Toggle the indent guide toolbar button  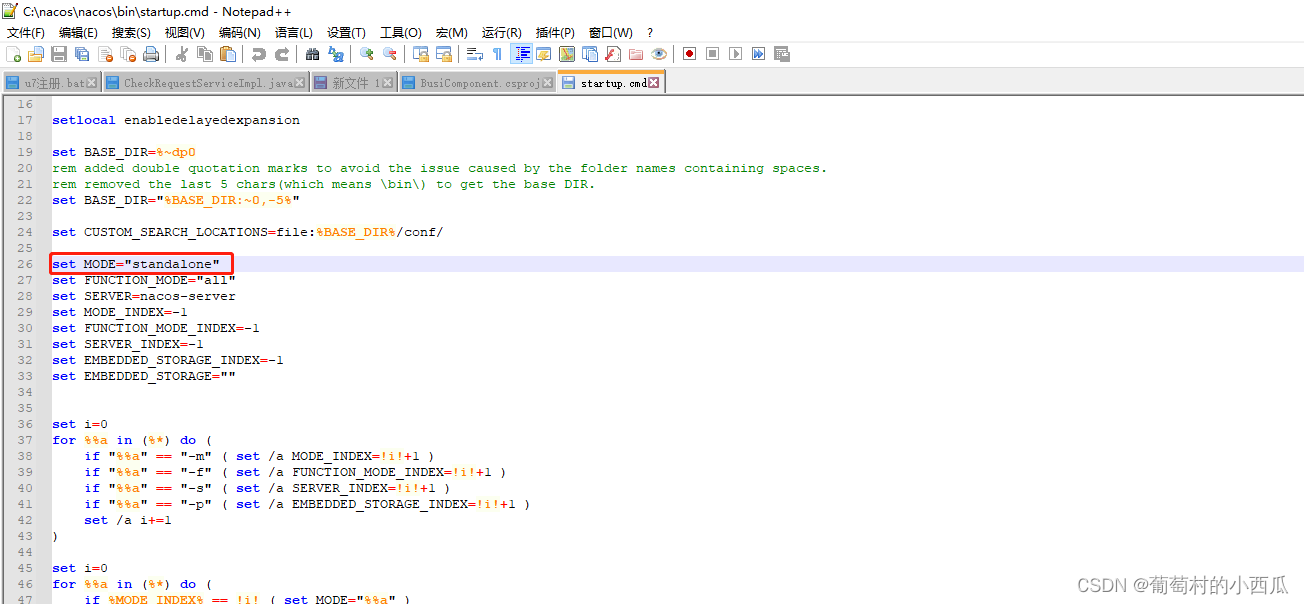(522, 54)
